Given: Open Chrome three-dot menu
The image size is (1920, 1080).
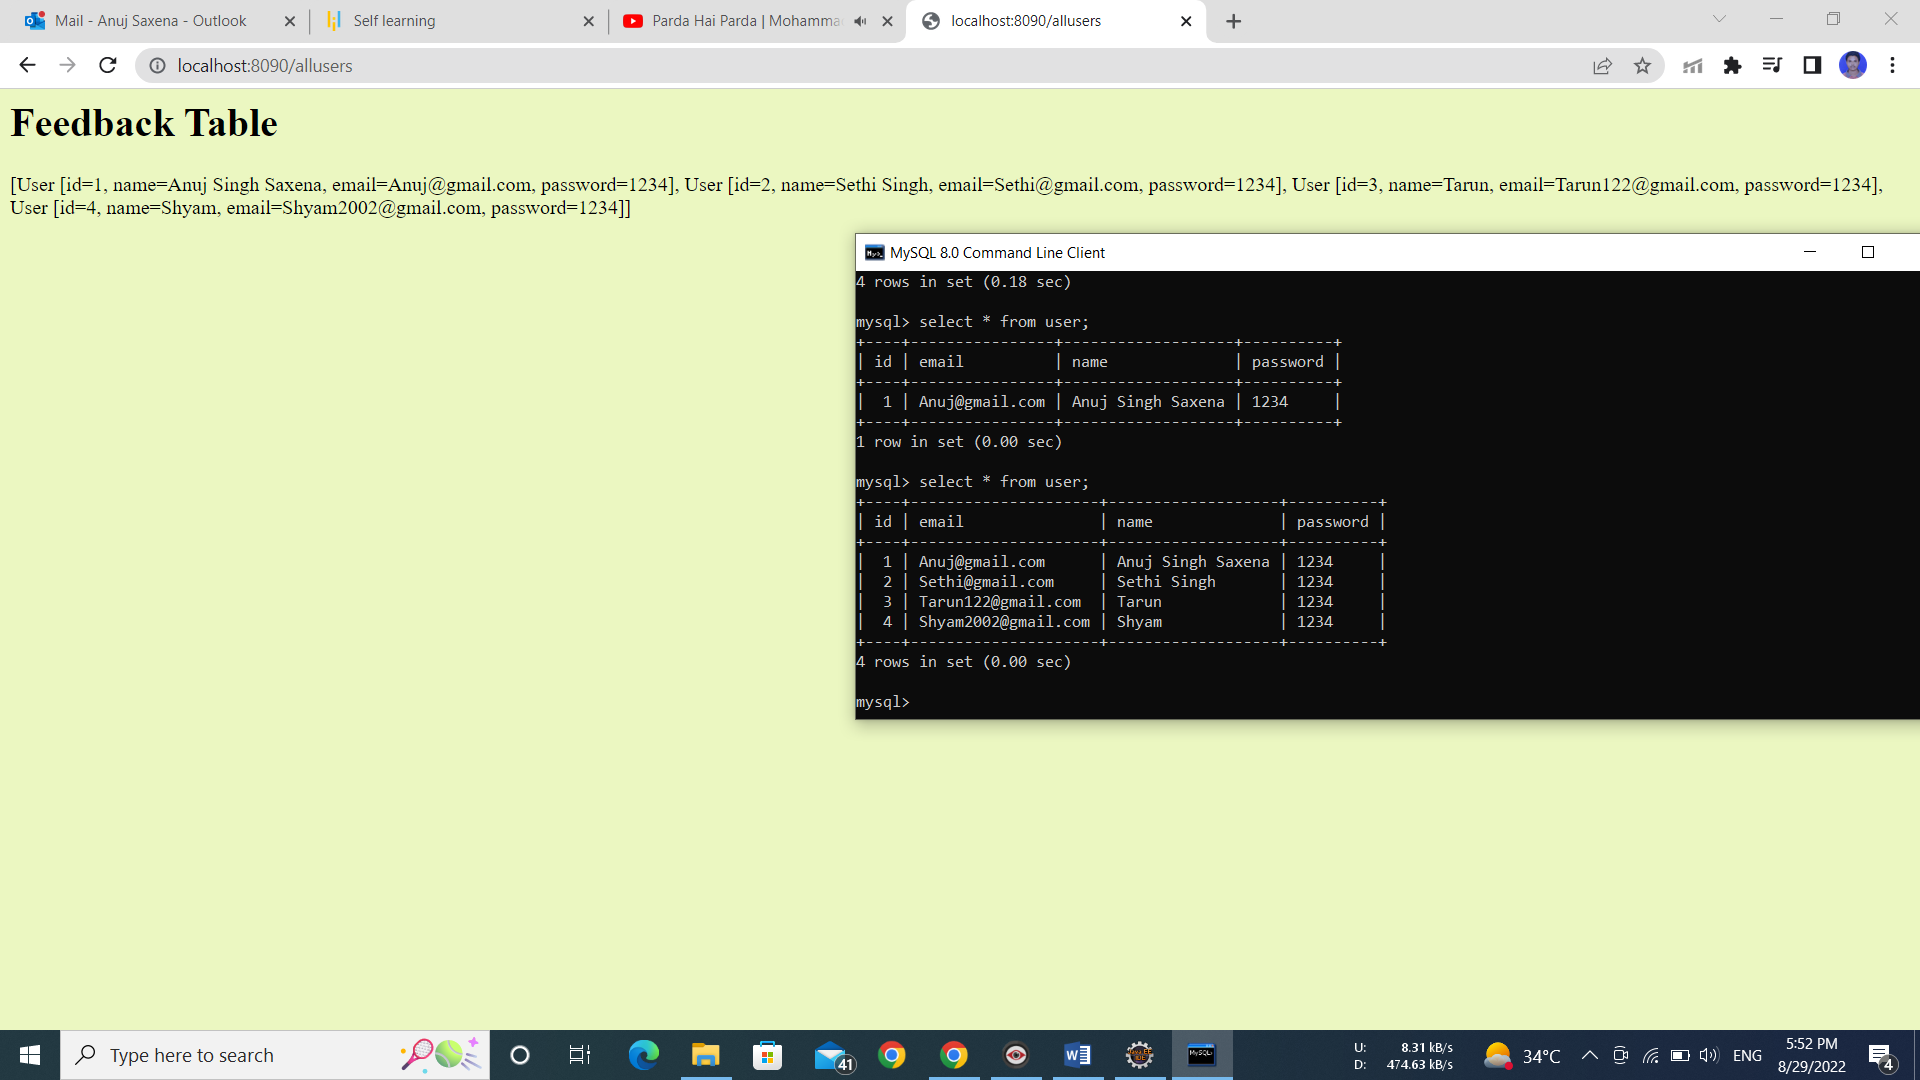Looking at the screenshot, I should 1892,66.
